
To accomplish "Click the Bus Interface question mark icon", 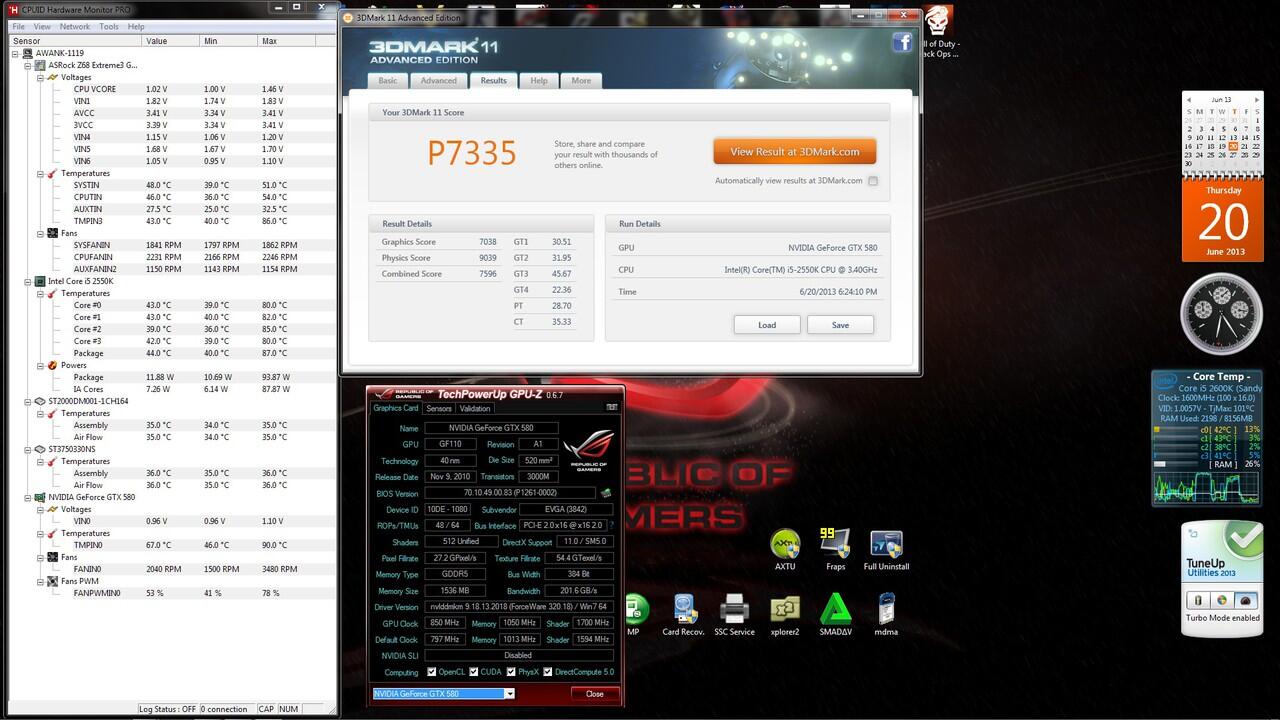I will 611,525.
